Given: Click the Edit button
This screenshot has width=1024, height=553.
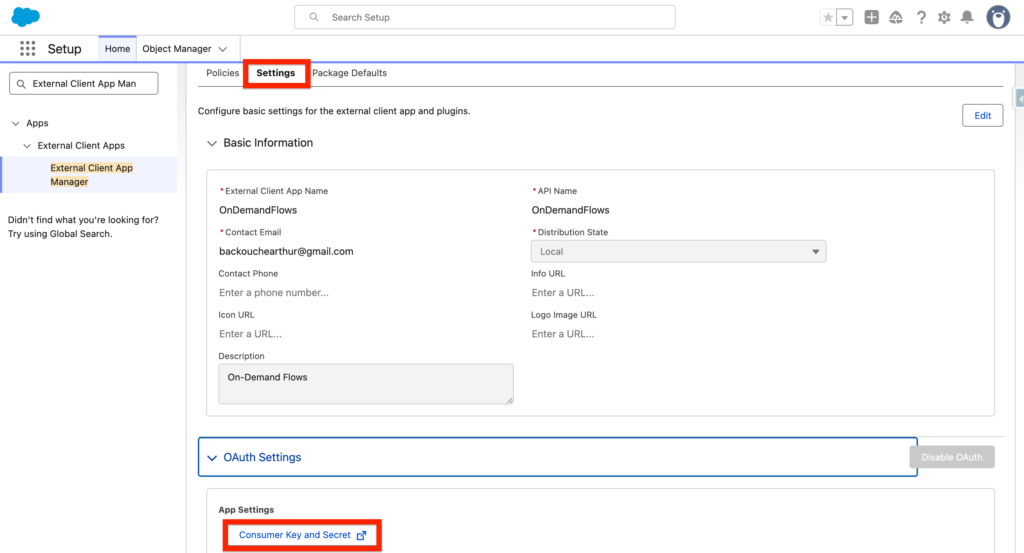Looking at the screenshot, I should 982,115.
